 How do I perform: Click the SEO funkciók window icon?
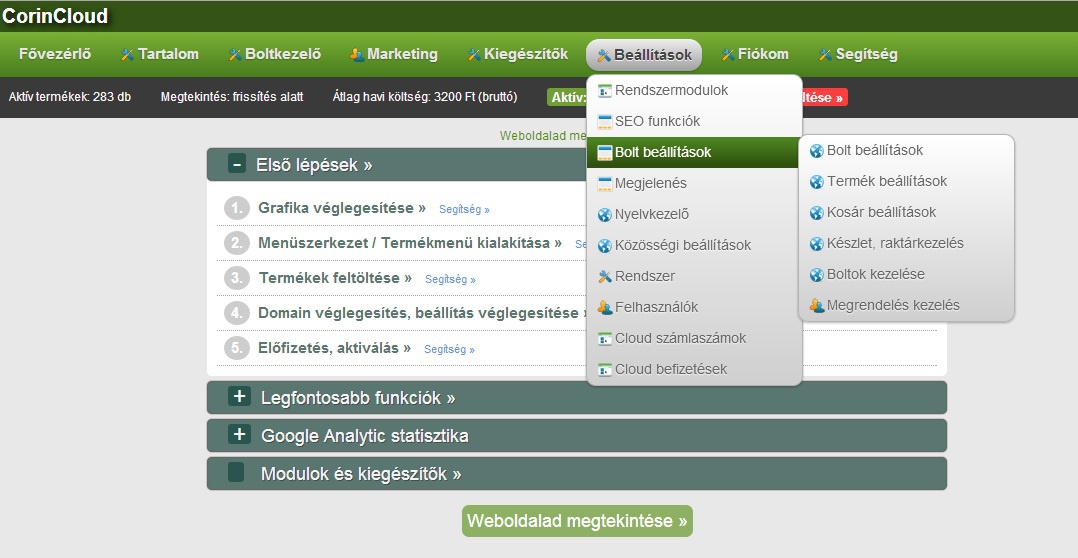(604, 122)
